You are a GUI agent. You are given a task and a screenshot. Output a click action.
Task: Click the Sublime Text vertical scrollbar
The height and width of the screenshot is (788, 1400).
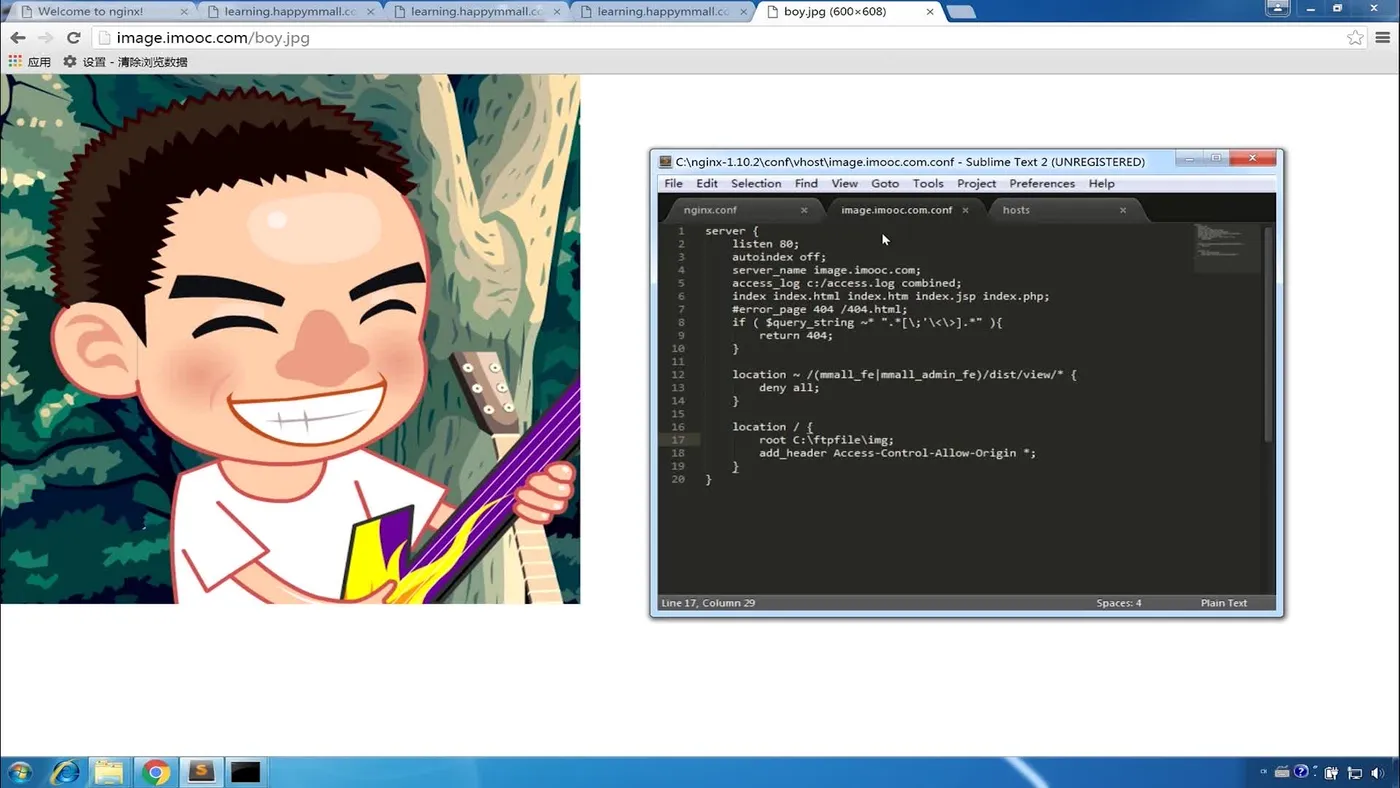[1269, 334]
